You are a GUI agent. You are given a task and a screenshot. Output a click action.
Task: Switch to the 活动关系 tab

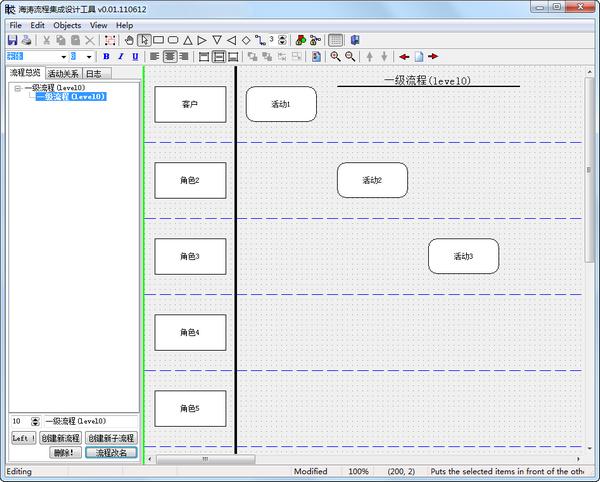coord(63,74)
